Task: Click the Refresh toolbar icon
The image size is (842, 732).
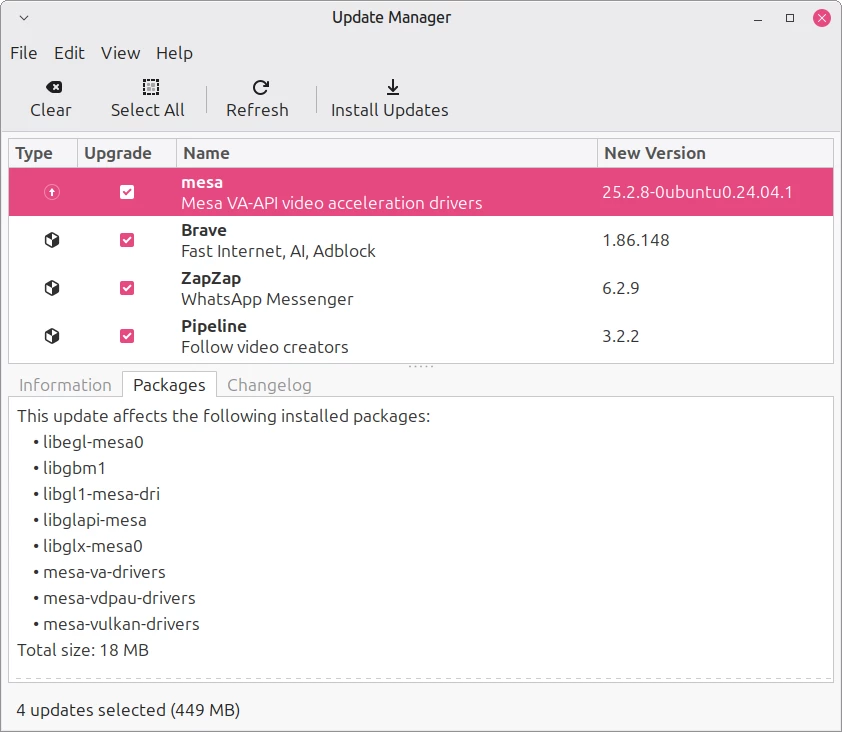Action: (x=260, y=87)
